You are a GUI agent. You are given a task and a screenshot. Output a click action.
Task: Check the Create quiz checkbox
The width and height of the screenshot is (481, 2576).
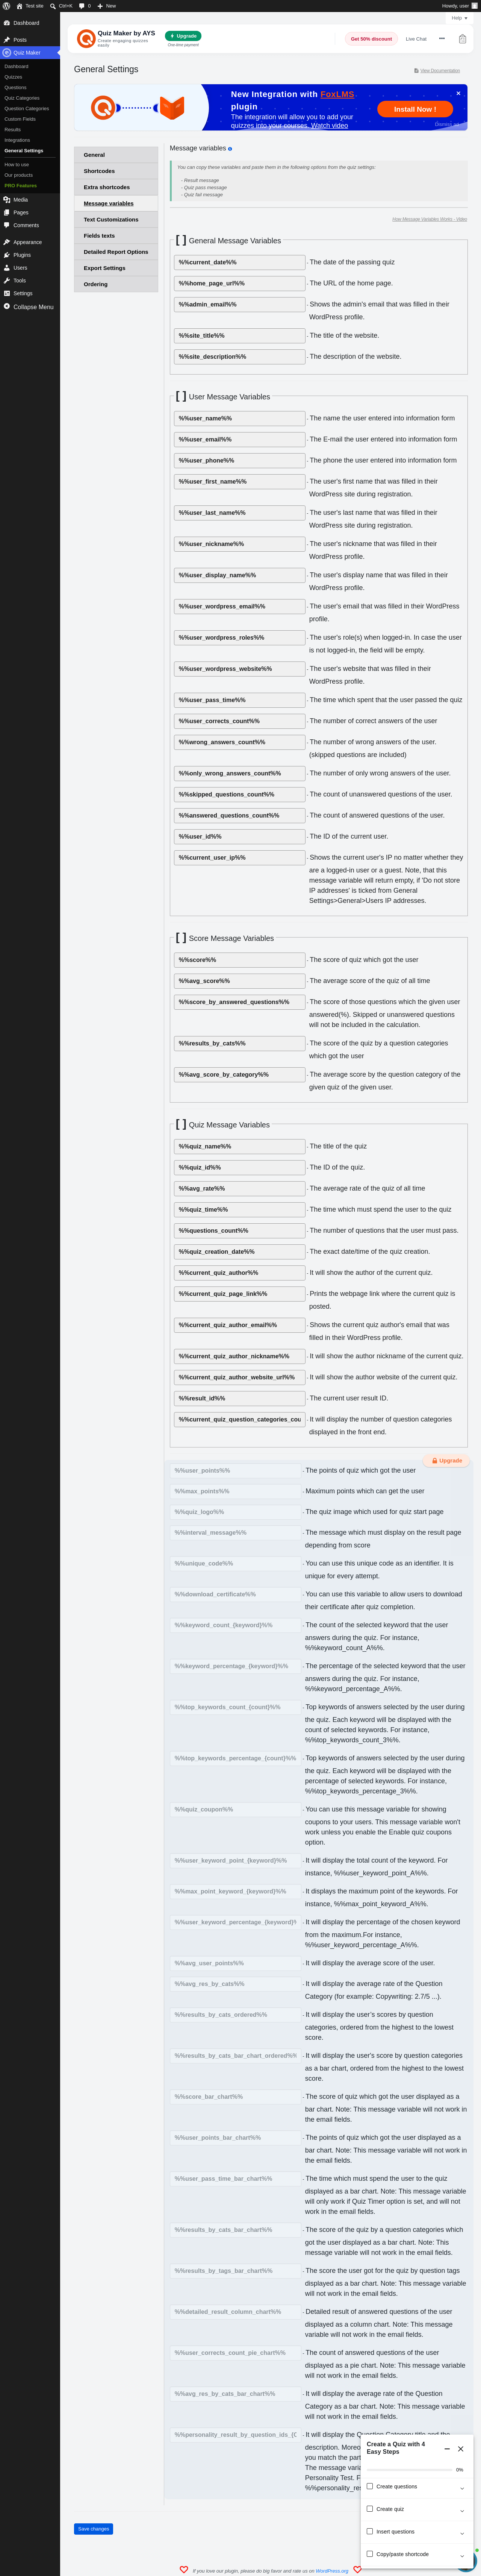point(370,2509)
